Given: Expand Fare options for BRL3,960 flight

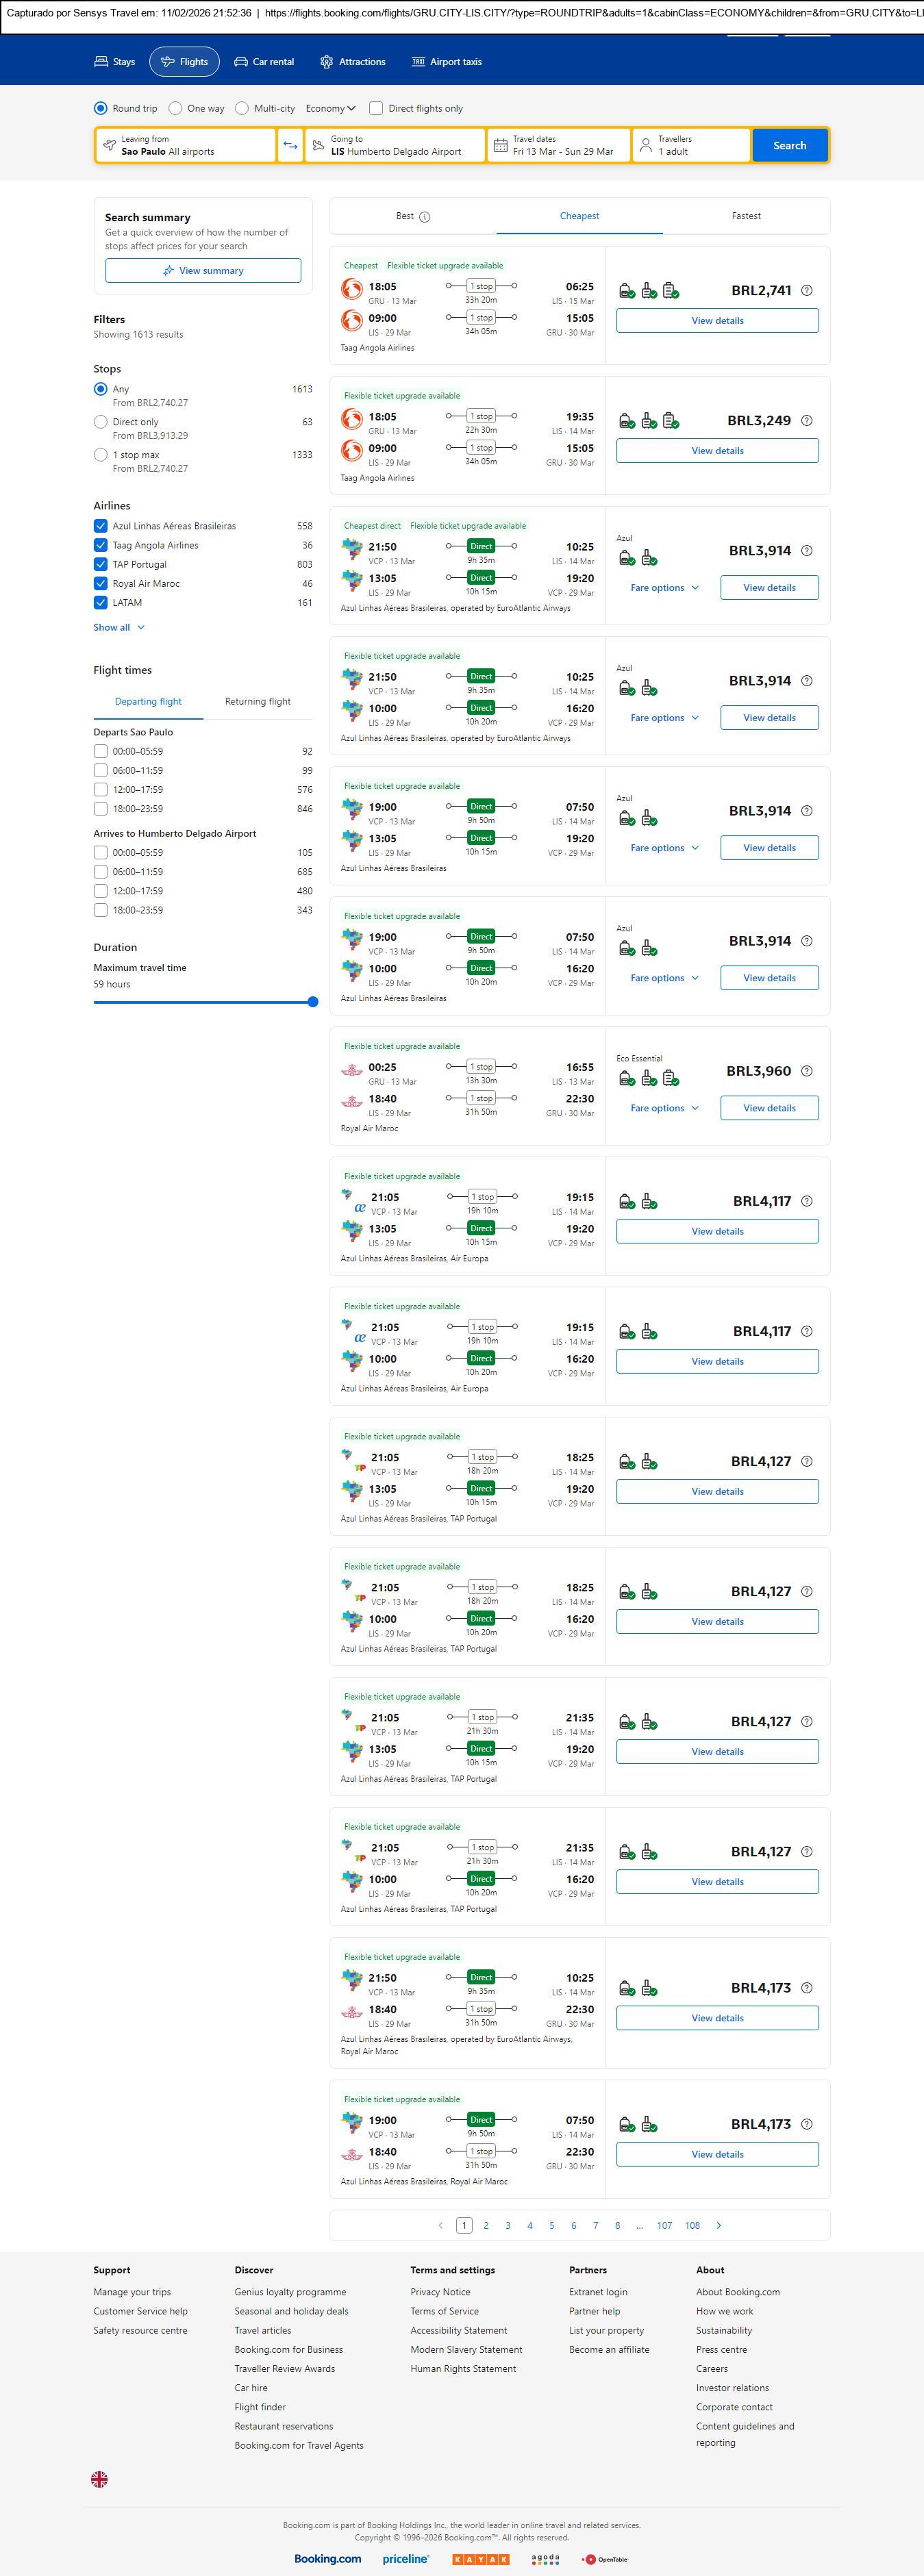Looking at the screenshot, I should (x=664, y=1108).
